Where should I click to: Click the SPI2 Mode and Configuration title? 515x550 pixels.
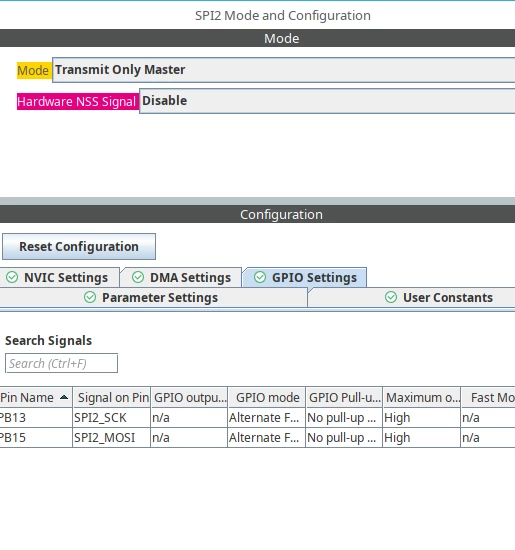[x=283, y=15]
